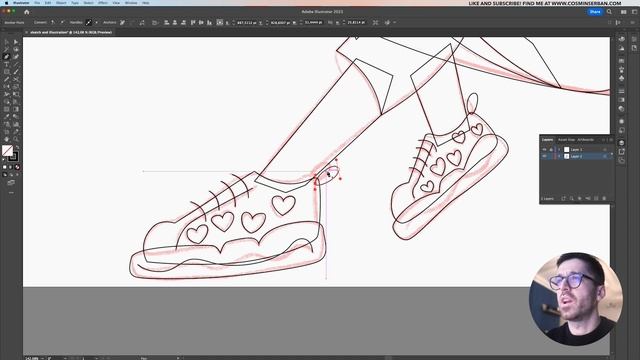Close the sketch and illustration document tab
Viewport: 640px width, 360px height.
(27, 32)
